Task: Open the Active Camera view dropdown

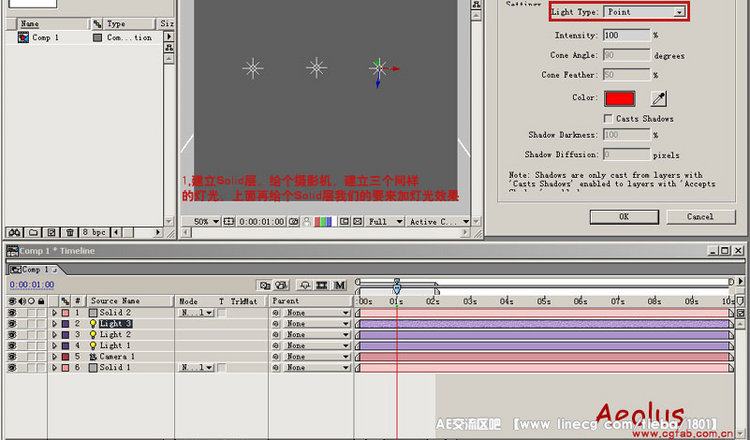Action: 439,221
